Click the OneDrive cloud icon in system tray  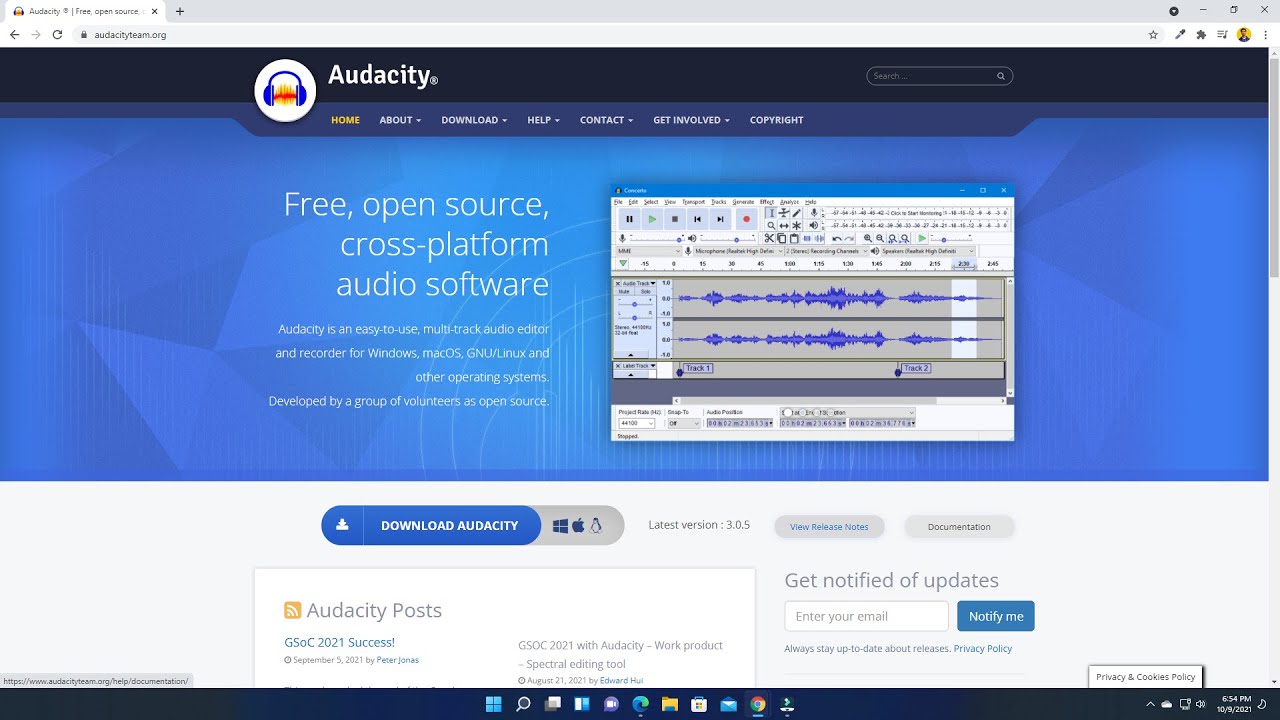click(x=1166, y=704)
